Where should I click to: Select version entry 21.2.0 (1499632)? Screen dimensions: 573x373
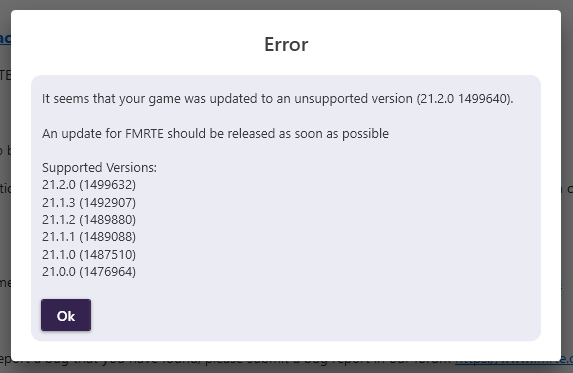pos(89,185)
